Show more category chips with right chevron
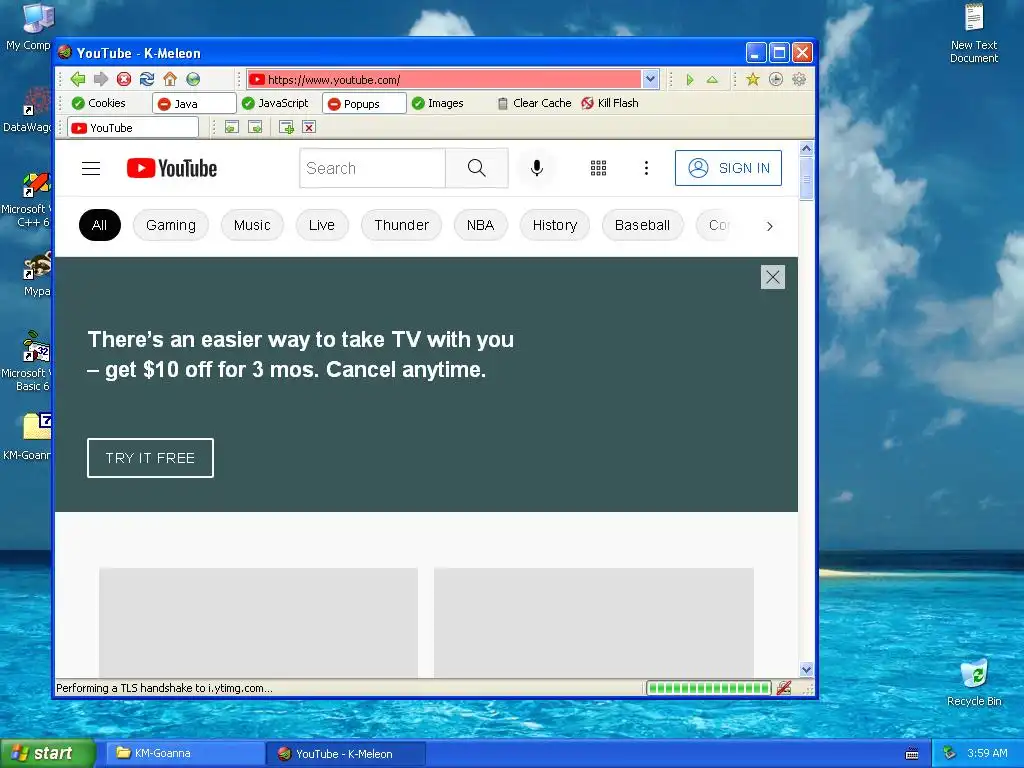 (769, 226)
